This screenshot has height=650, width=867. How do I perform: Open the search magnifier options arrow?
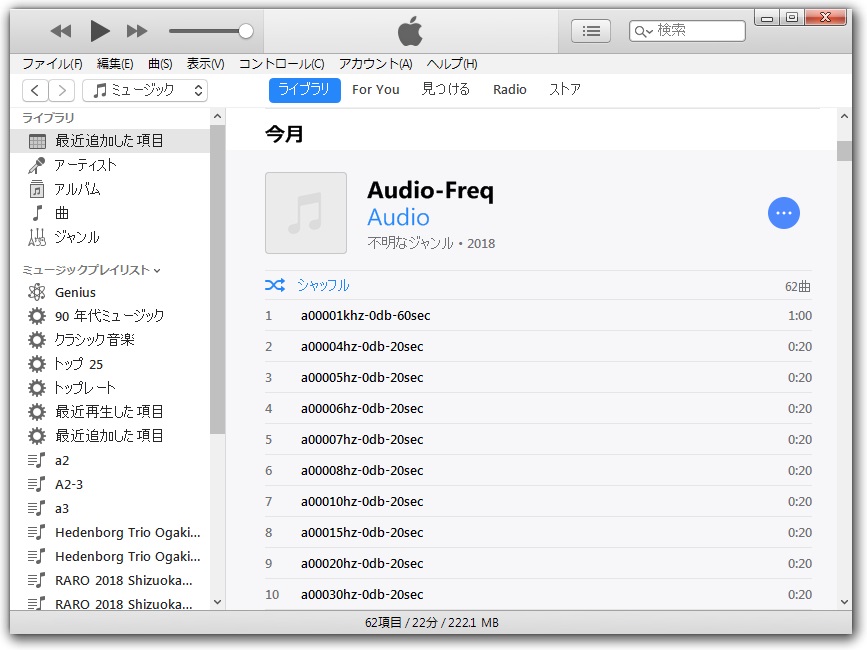644,32
